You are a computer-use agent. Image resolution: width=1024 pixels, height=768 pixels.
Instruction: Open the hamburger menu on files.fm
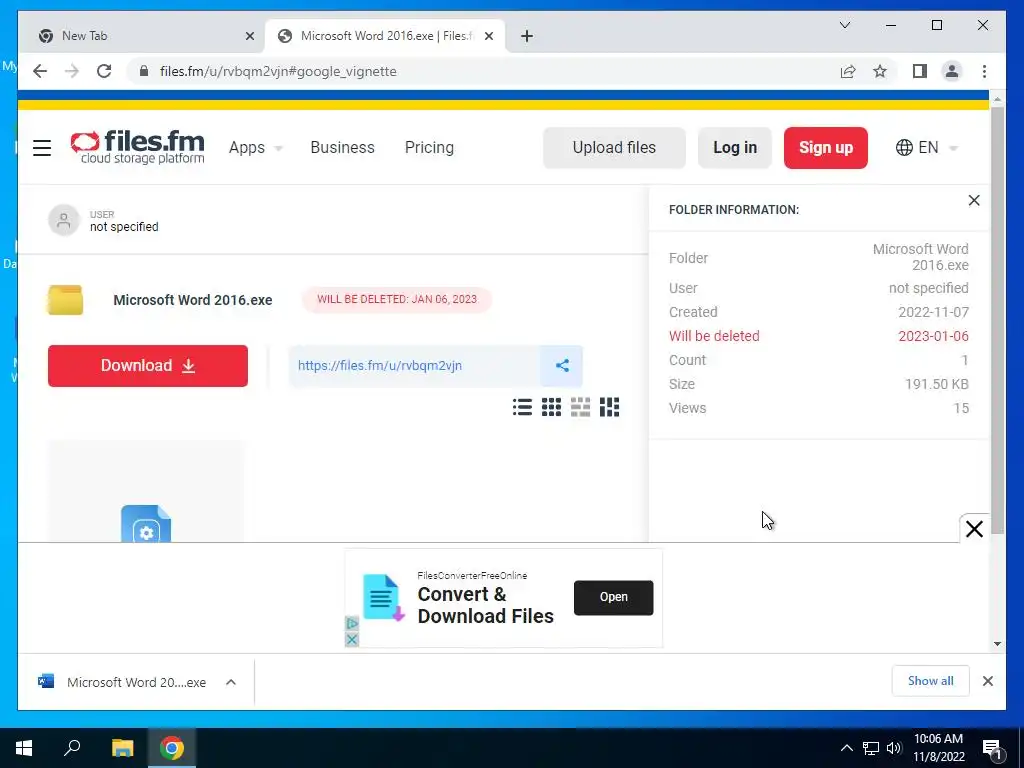point(42,148)
